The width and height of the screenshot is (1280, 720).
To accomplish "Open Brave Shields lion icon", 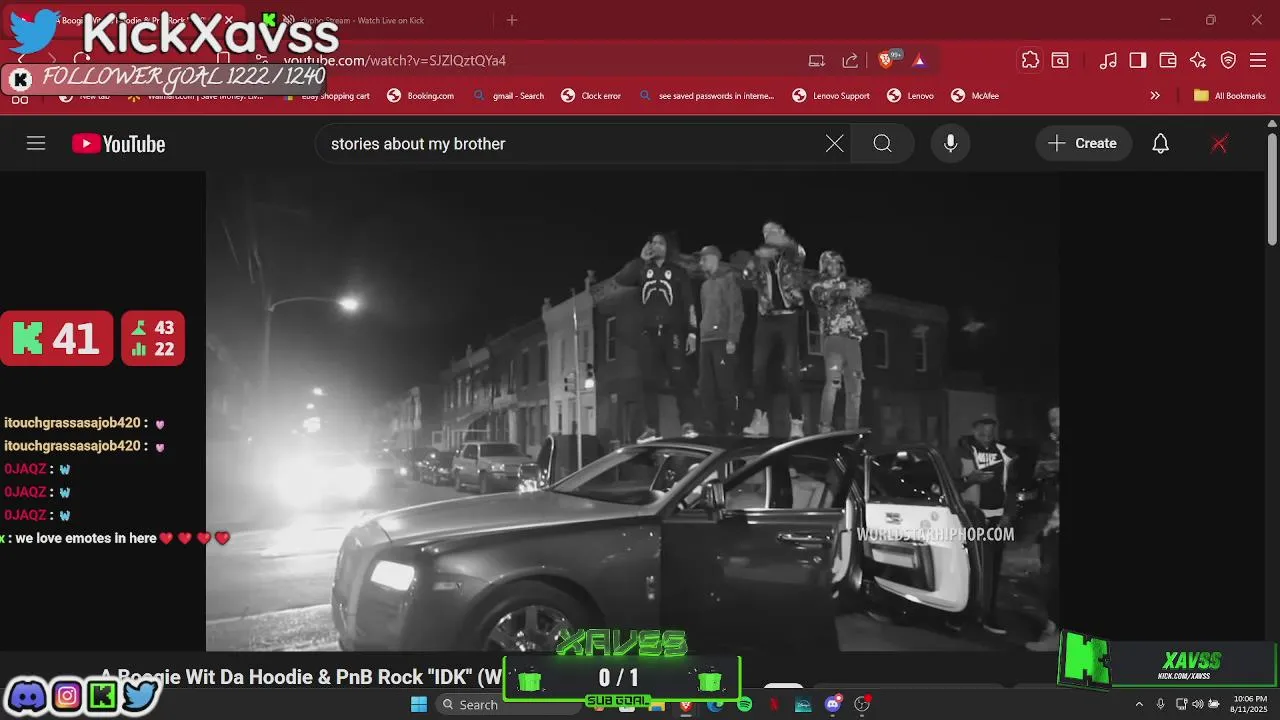I will [886, 60].
